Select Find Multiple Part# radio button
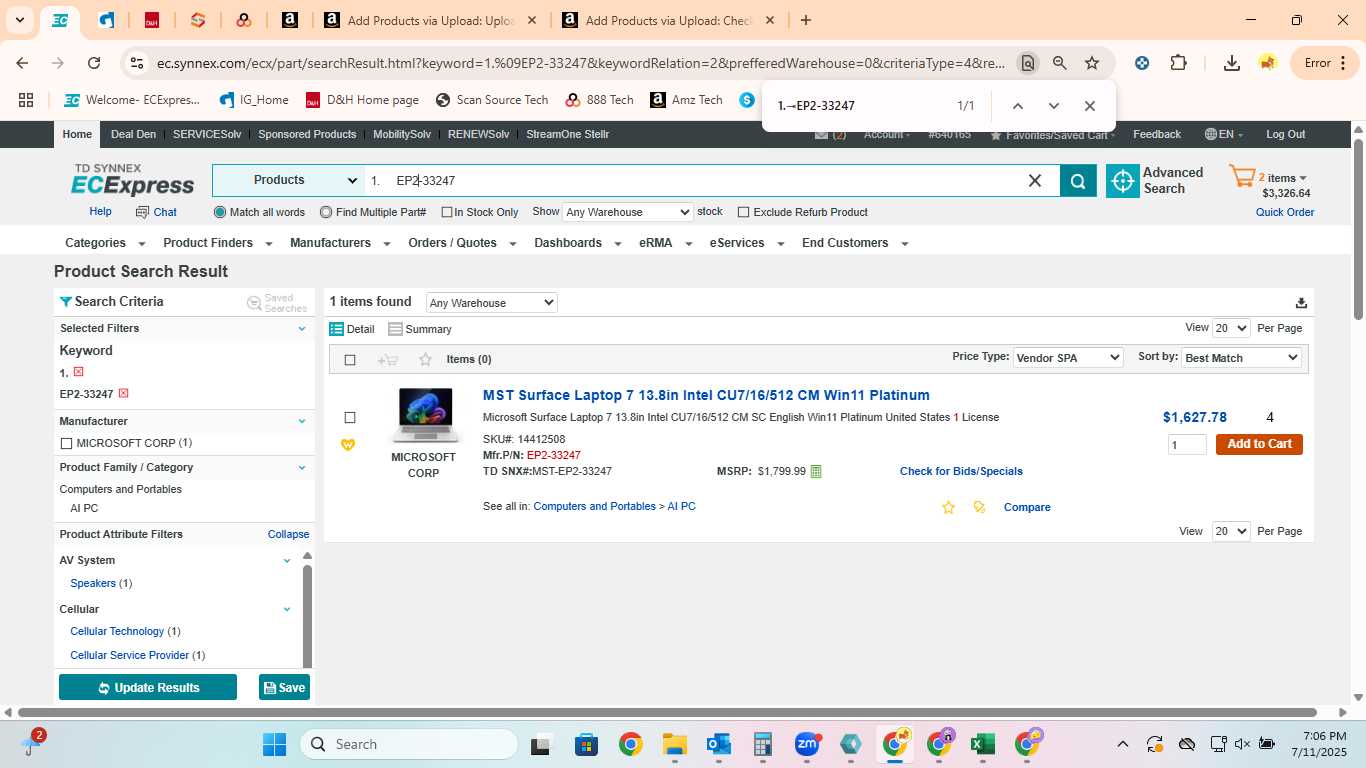The height and width of the screenshot is (768, 1366). click(x=326, y=212)
